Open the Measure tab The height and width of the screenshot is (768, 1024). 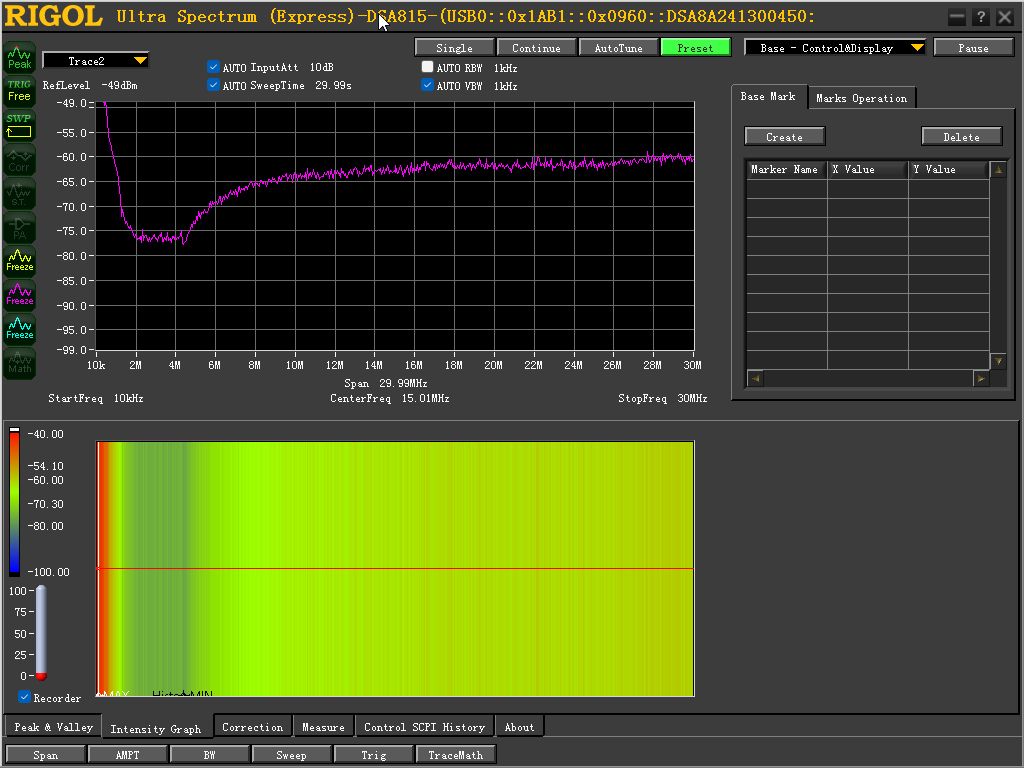click(x=323, y=727)
